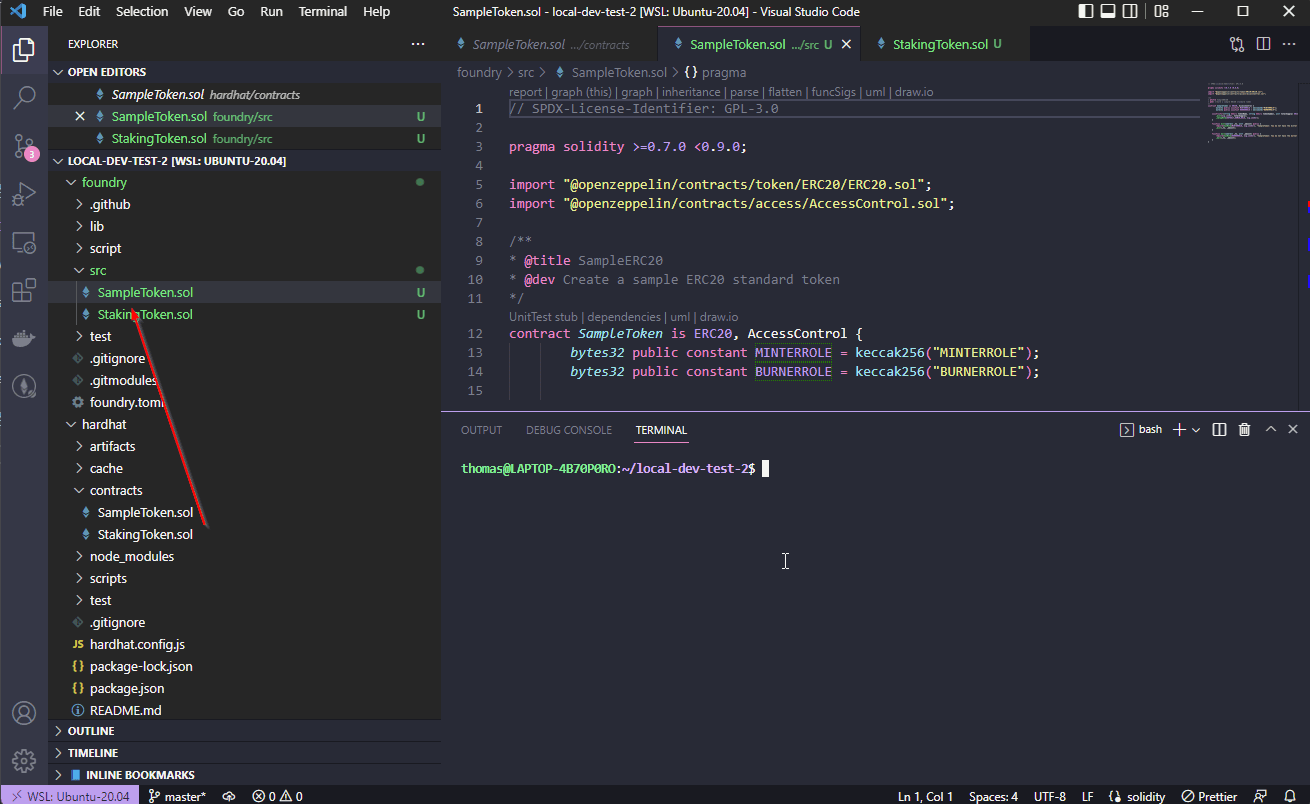
Task: Expand the script folder under foundry
Action: click(81, 248)
